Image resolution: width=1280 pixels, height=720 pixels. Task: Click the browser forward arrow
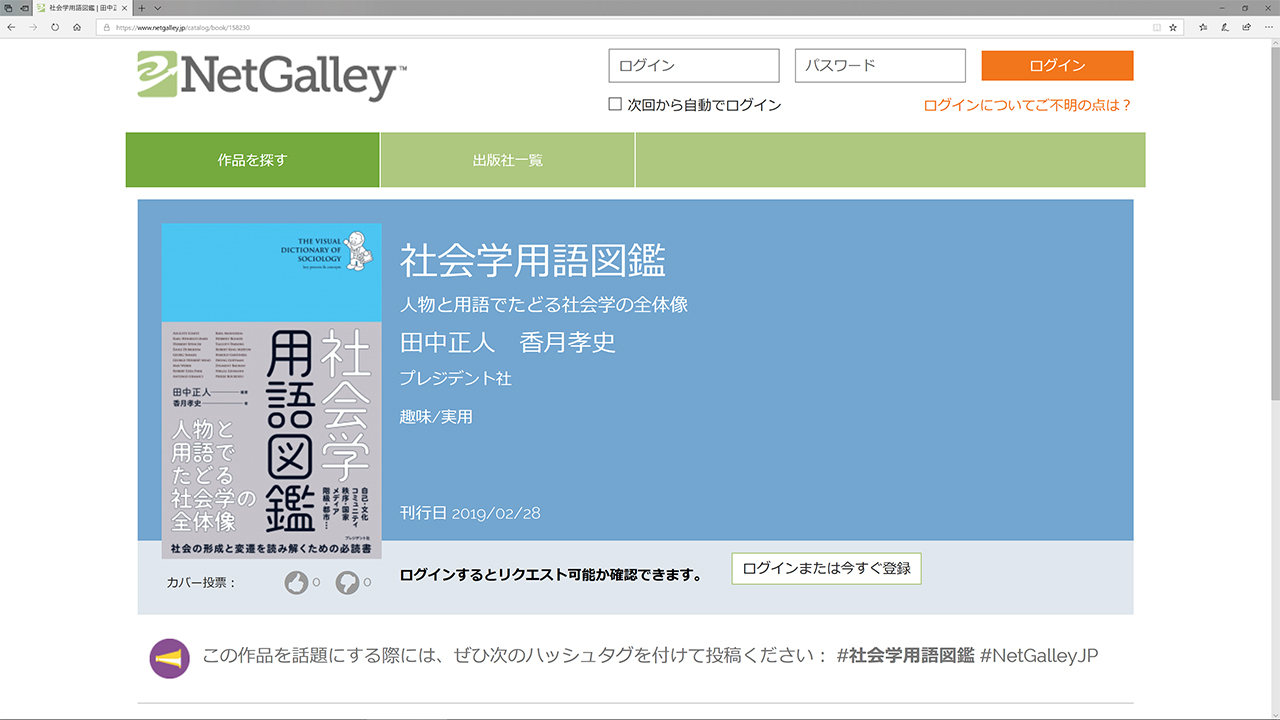tap(33, 27)
